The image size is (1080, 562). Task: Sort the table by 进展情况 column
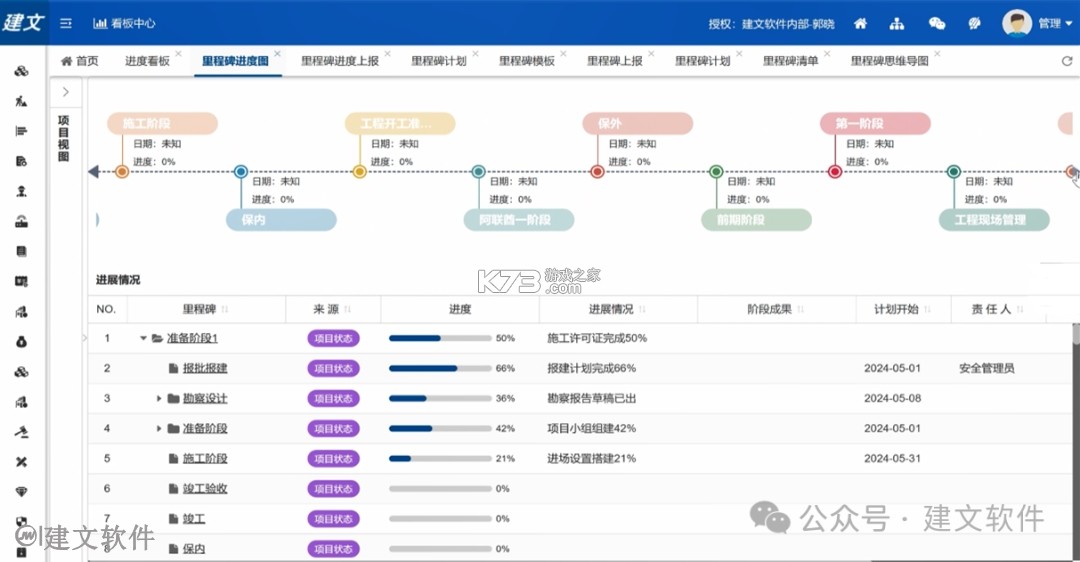coord(643,309)
